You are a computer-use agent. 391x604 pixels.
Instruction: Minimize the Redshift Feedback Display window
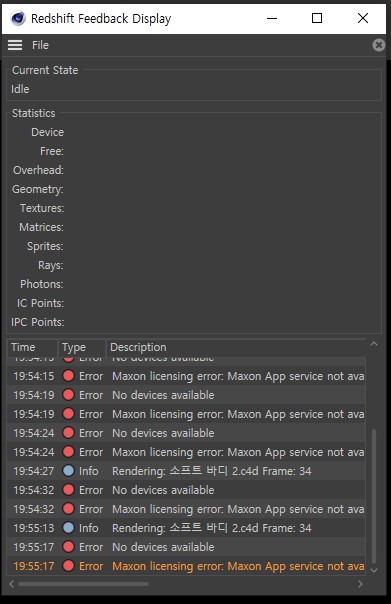click(x=272, y=18)
